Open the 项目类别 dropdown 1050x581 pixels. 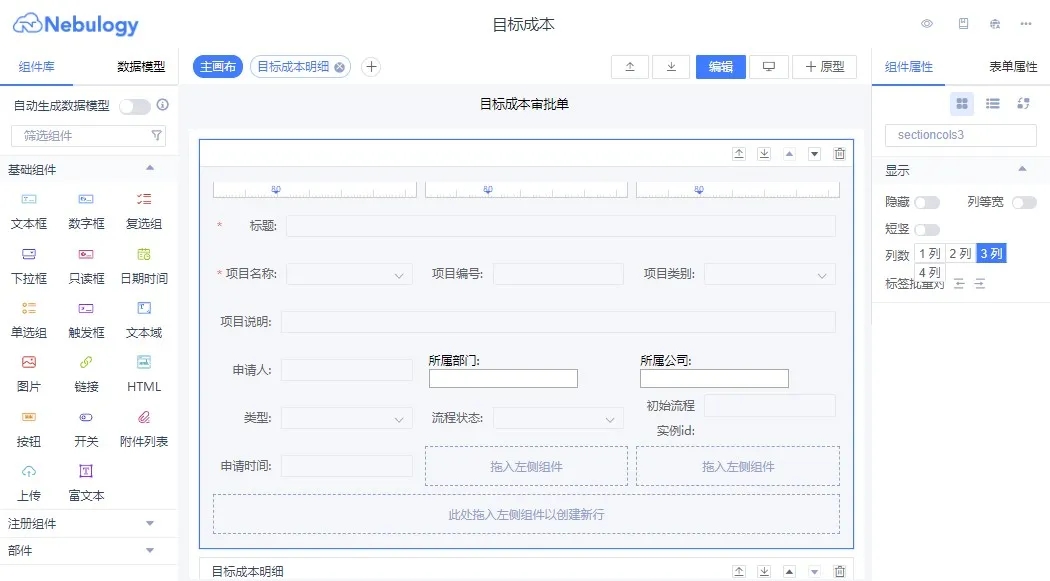(x=770, y=274)
